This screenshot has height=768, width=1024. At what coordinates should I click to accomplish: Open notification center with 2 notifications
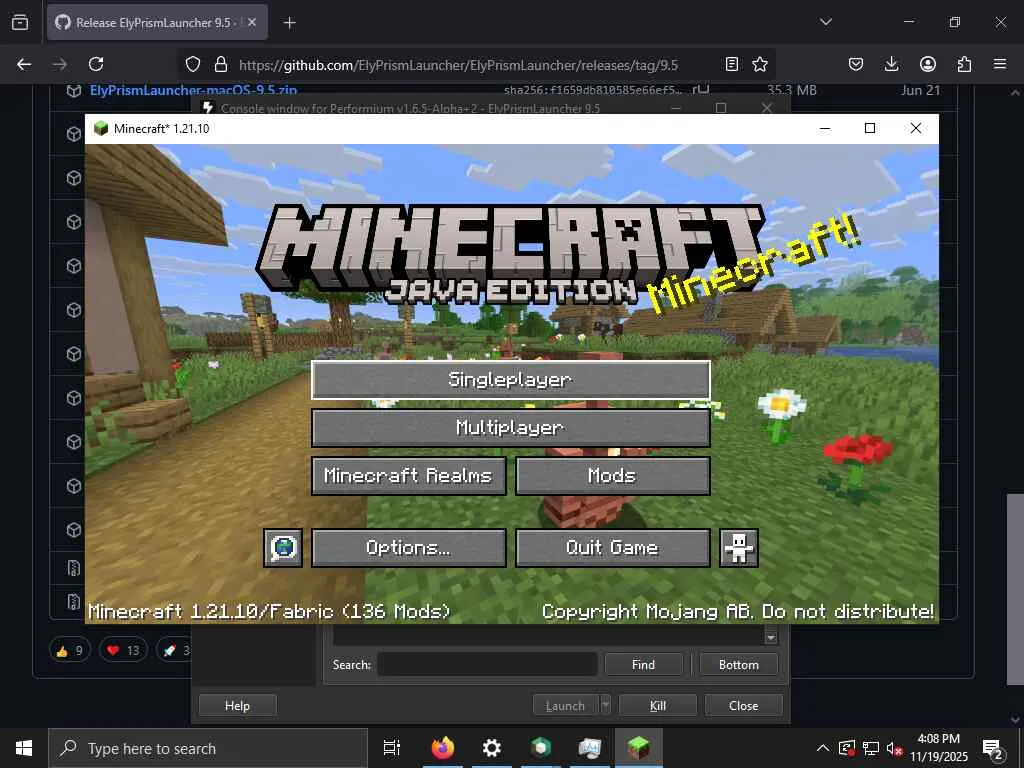992,748
